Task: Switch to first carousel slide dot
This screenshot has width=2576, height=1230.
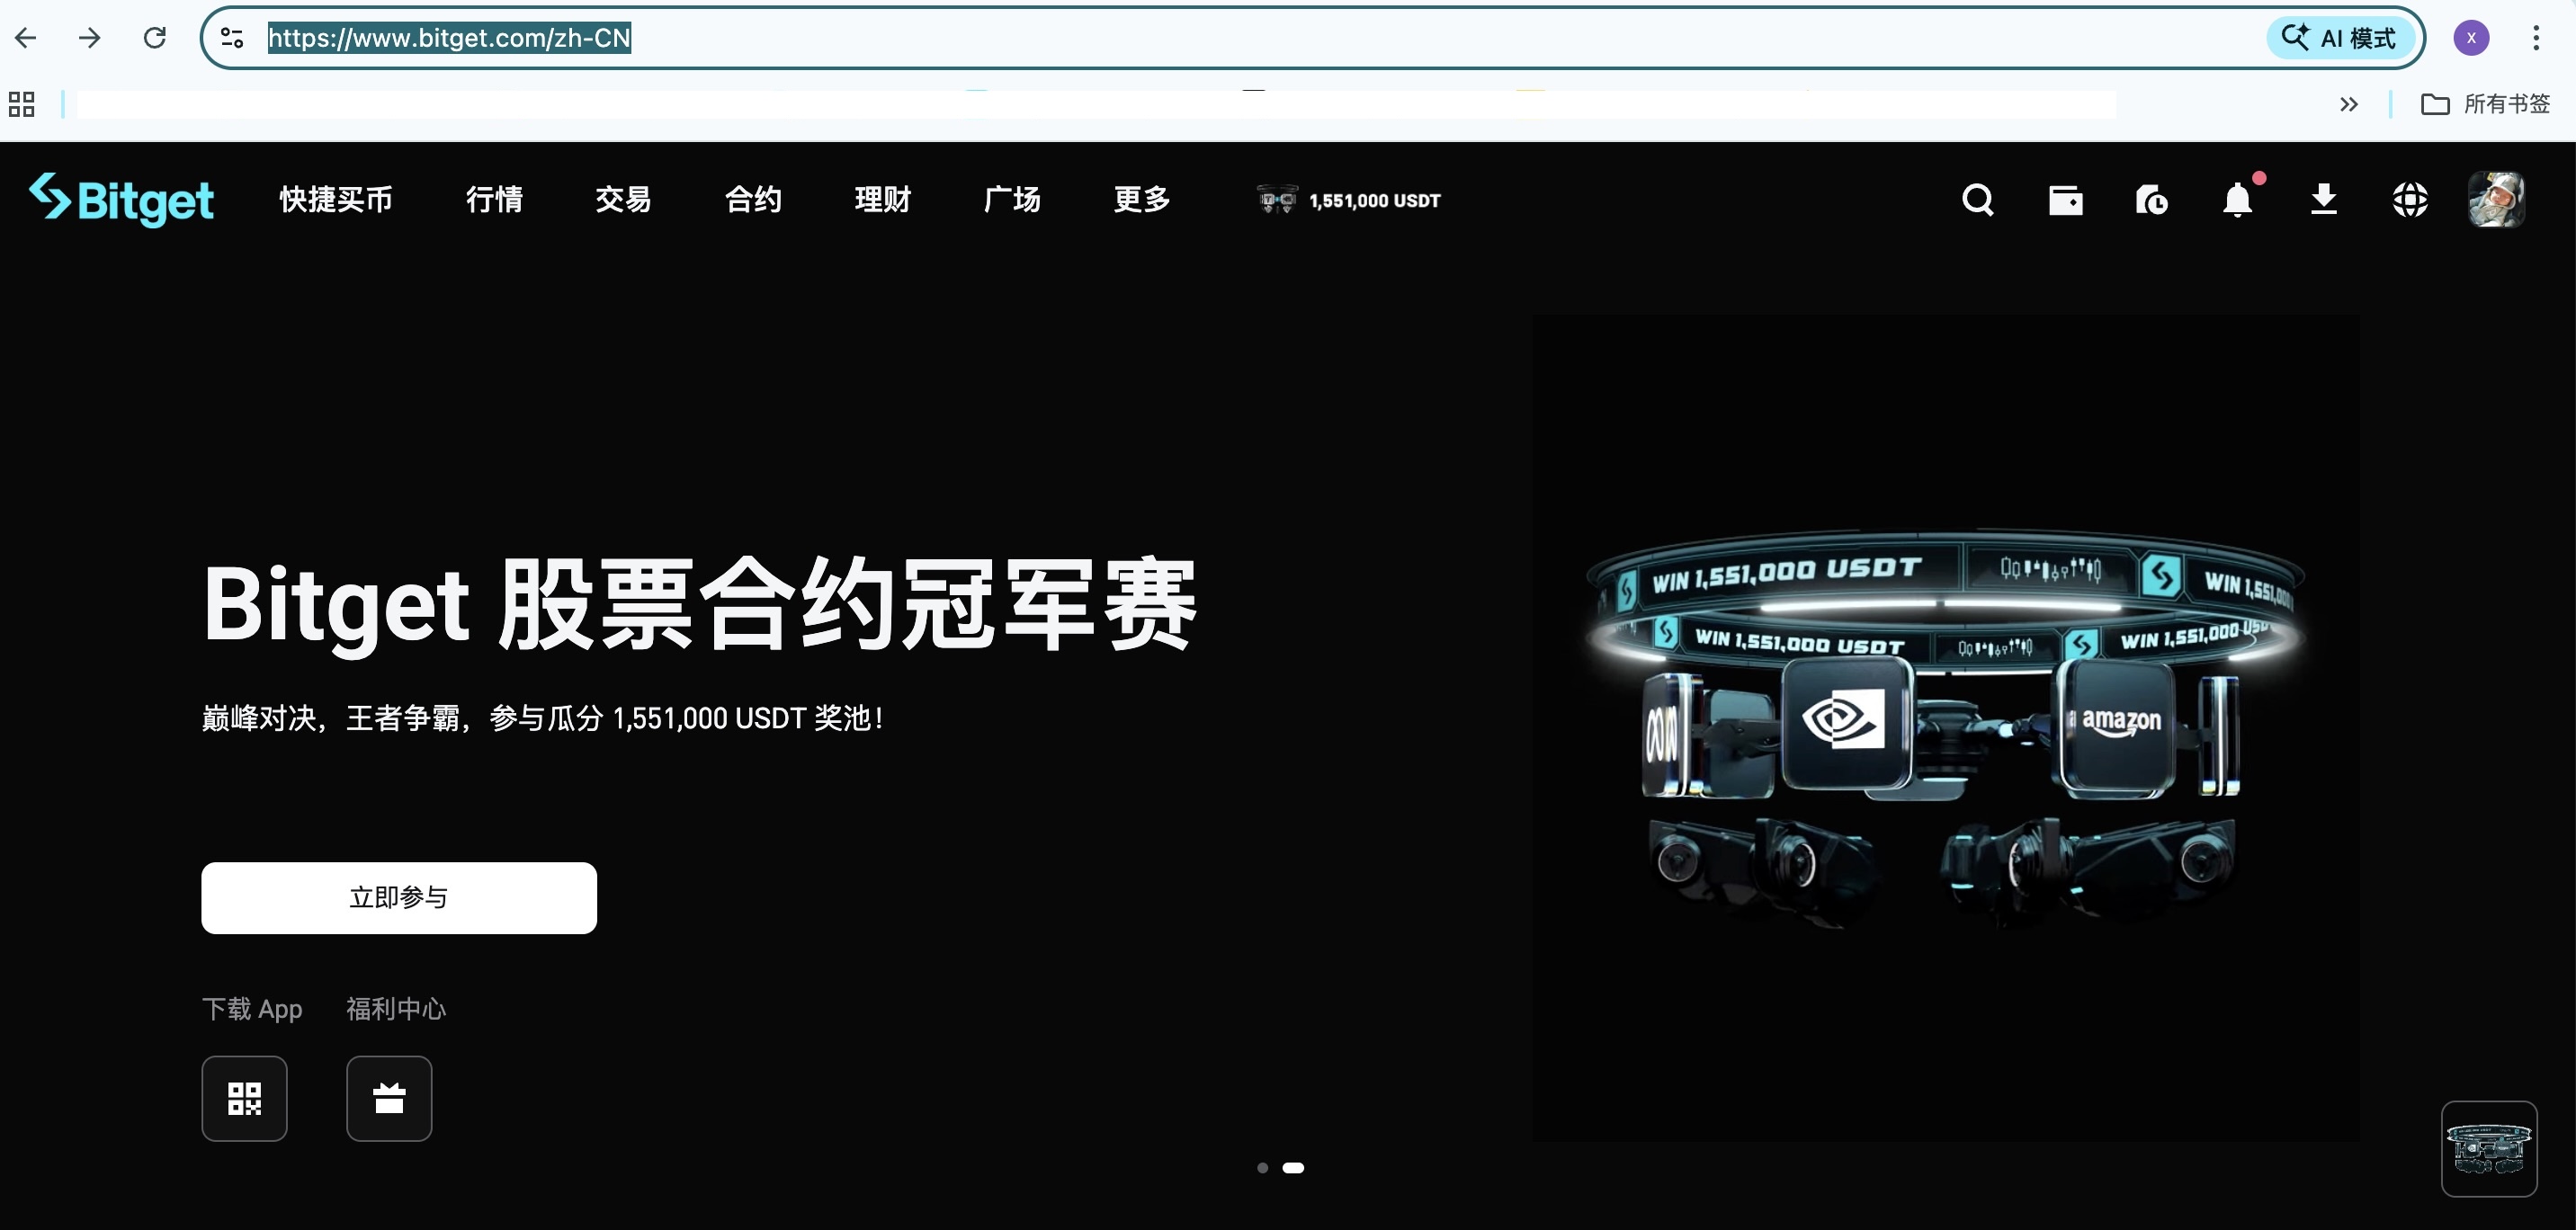Action: point(1262,1167)
